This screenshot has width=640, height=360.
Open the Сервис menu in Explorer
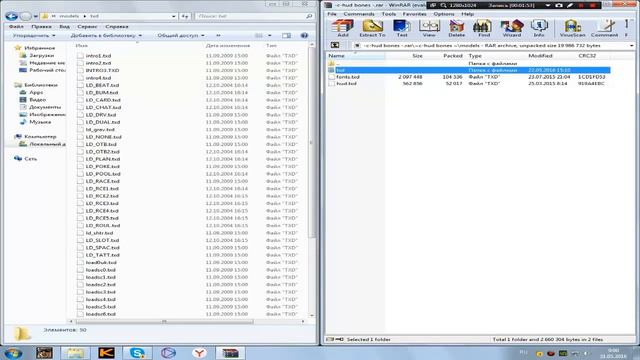click(x=87, y=27)
